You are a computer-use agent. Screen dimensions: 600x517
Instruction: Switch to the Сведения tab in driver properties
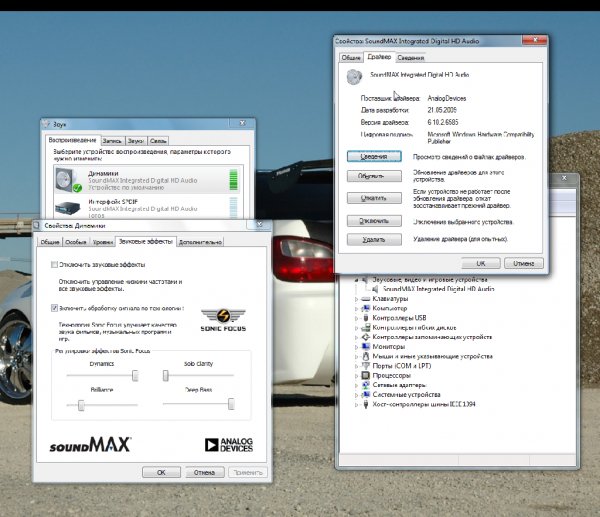(x=411, y=58)
